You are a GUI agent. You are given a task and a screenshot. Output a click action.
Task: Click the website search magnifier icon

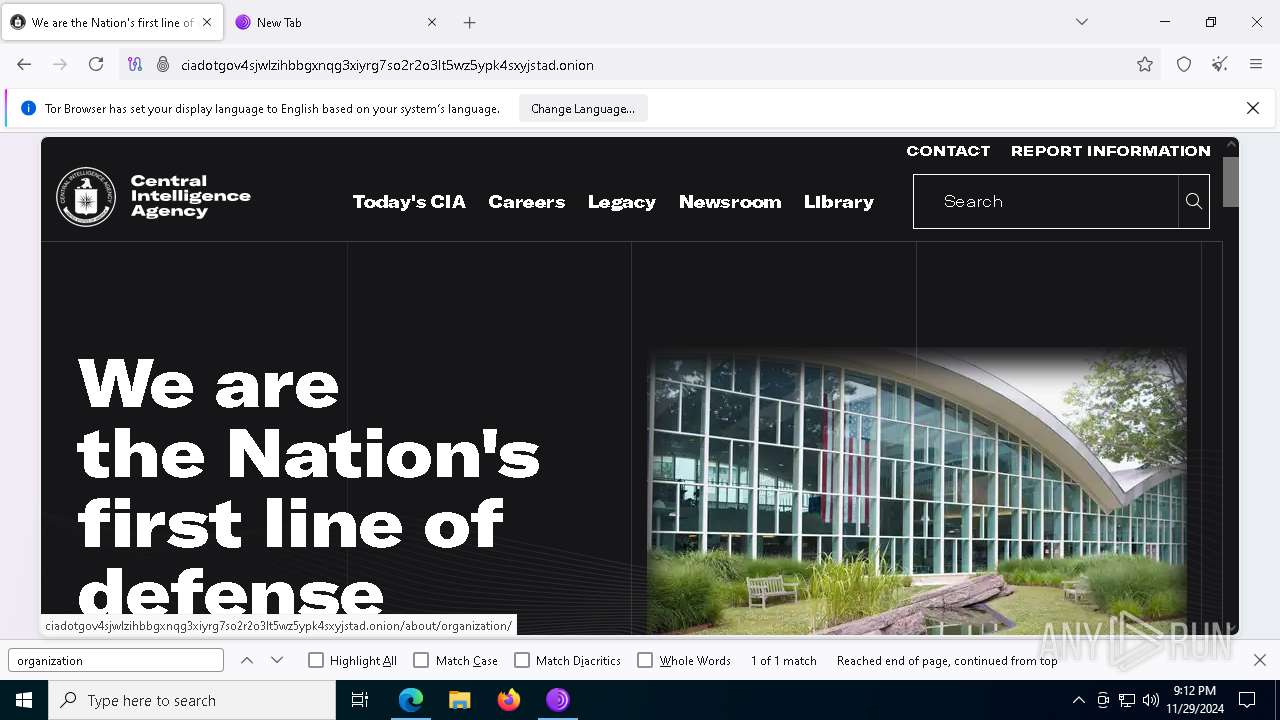[x=1194, y=201]
